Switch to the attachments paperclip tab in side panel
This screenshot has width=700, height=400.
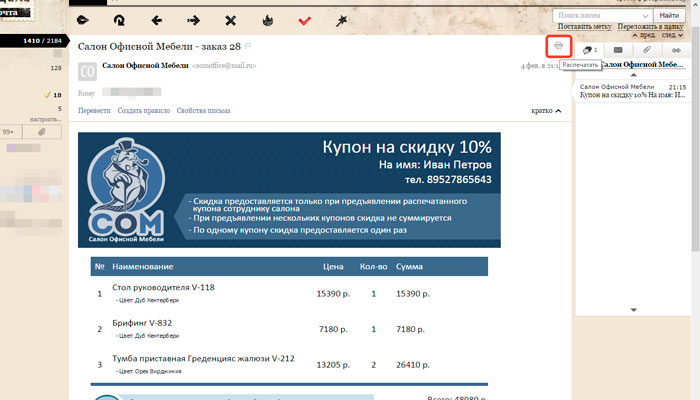[646, 50]
